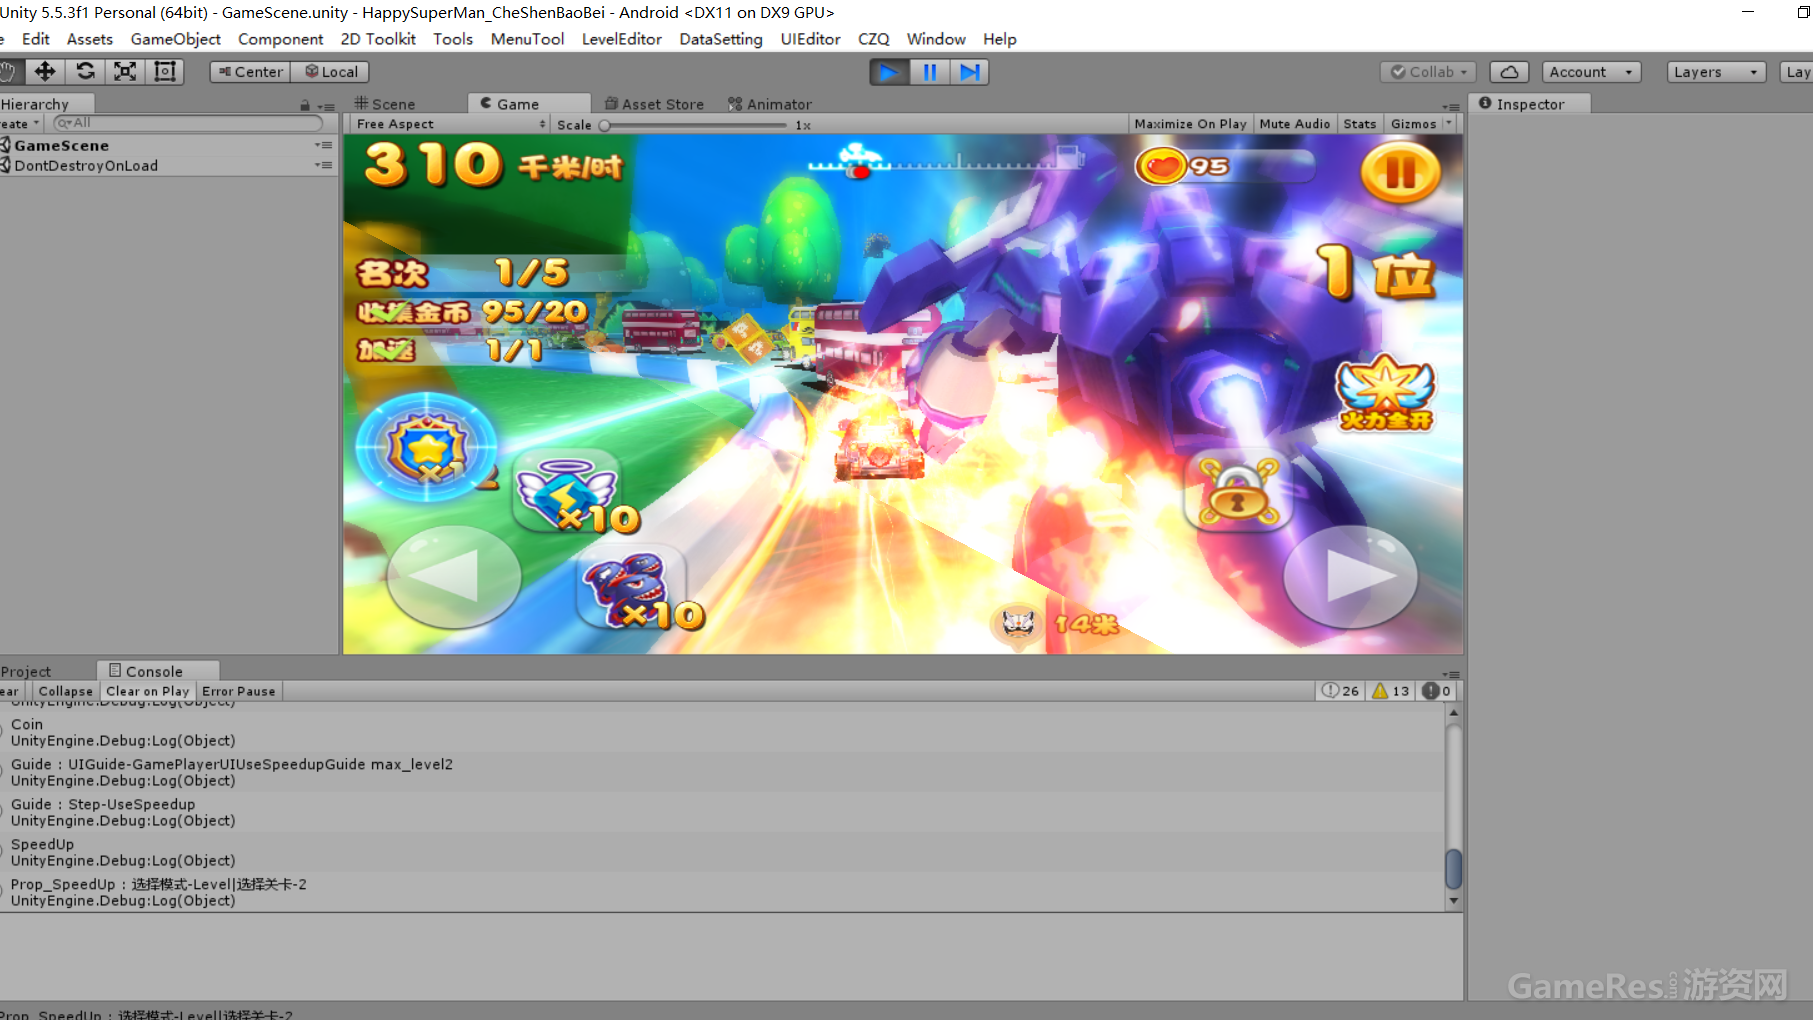Open the DataSetting menu

(721, 39)
